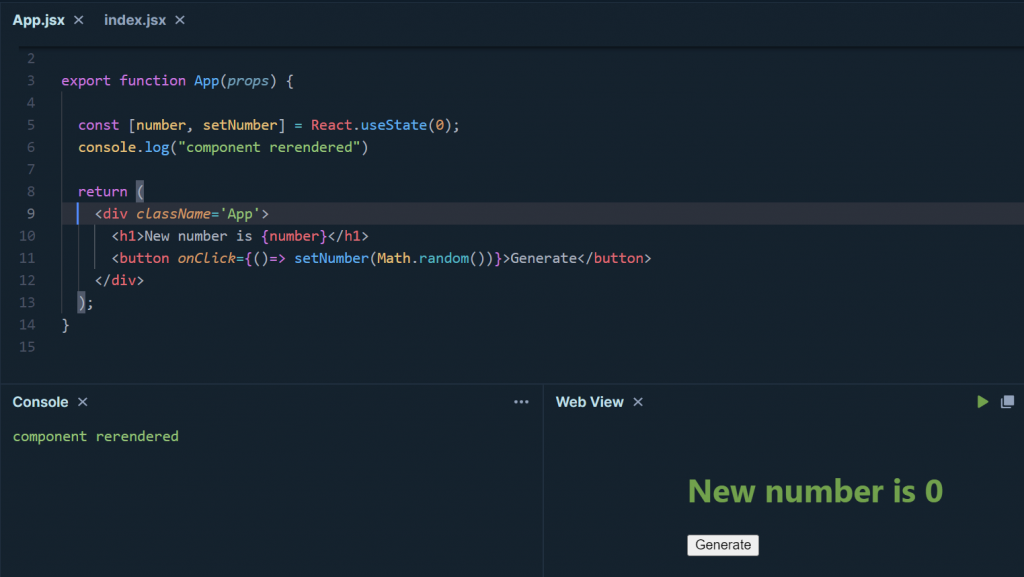This screenshot has width=1024, height=577.
Task: Click the 'New number is 0' heading
Action: pos(815,491)
